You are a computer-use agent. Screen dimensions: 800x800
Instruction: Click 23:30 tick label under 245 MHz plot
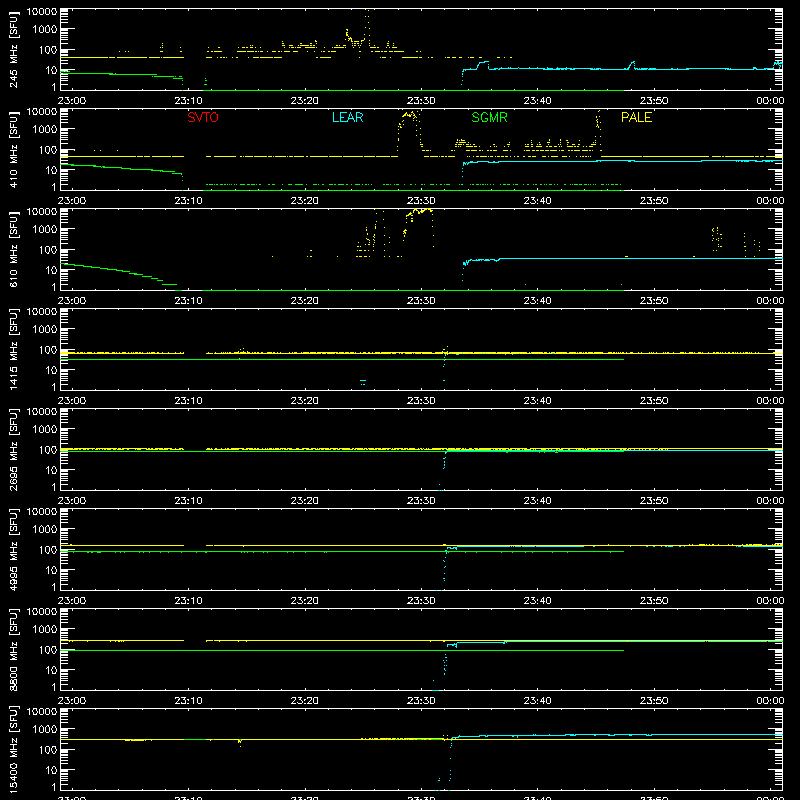(x=421, y=101)
